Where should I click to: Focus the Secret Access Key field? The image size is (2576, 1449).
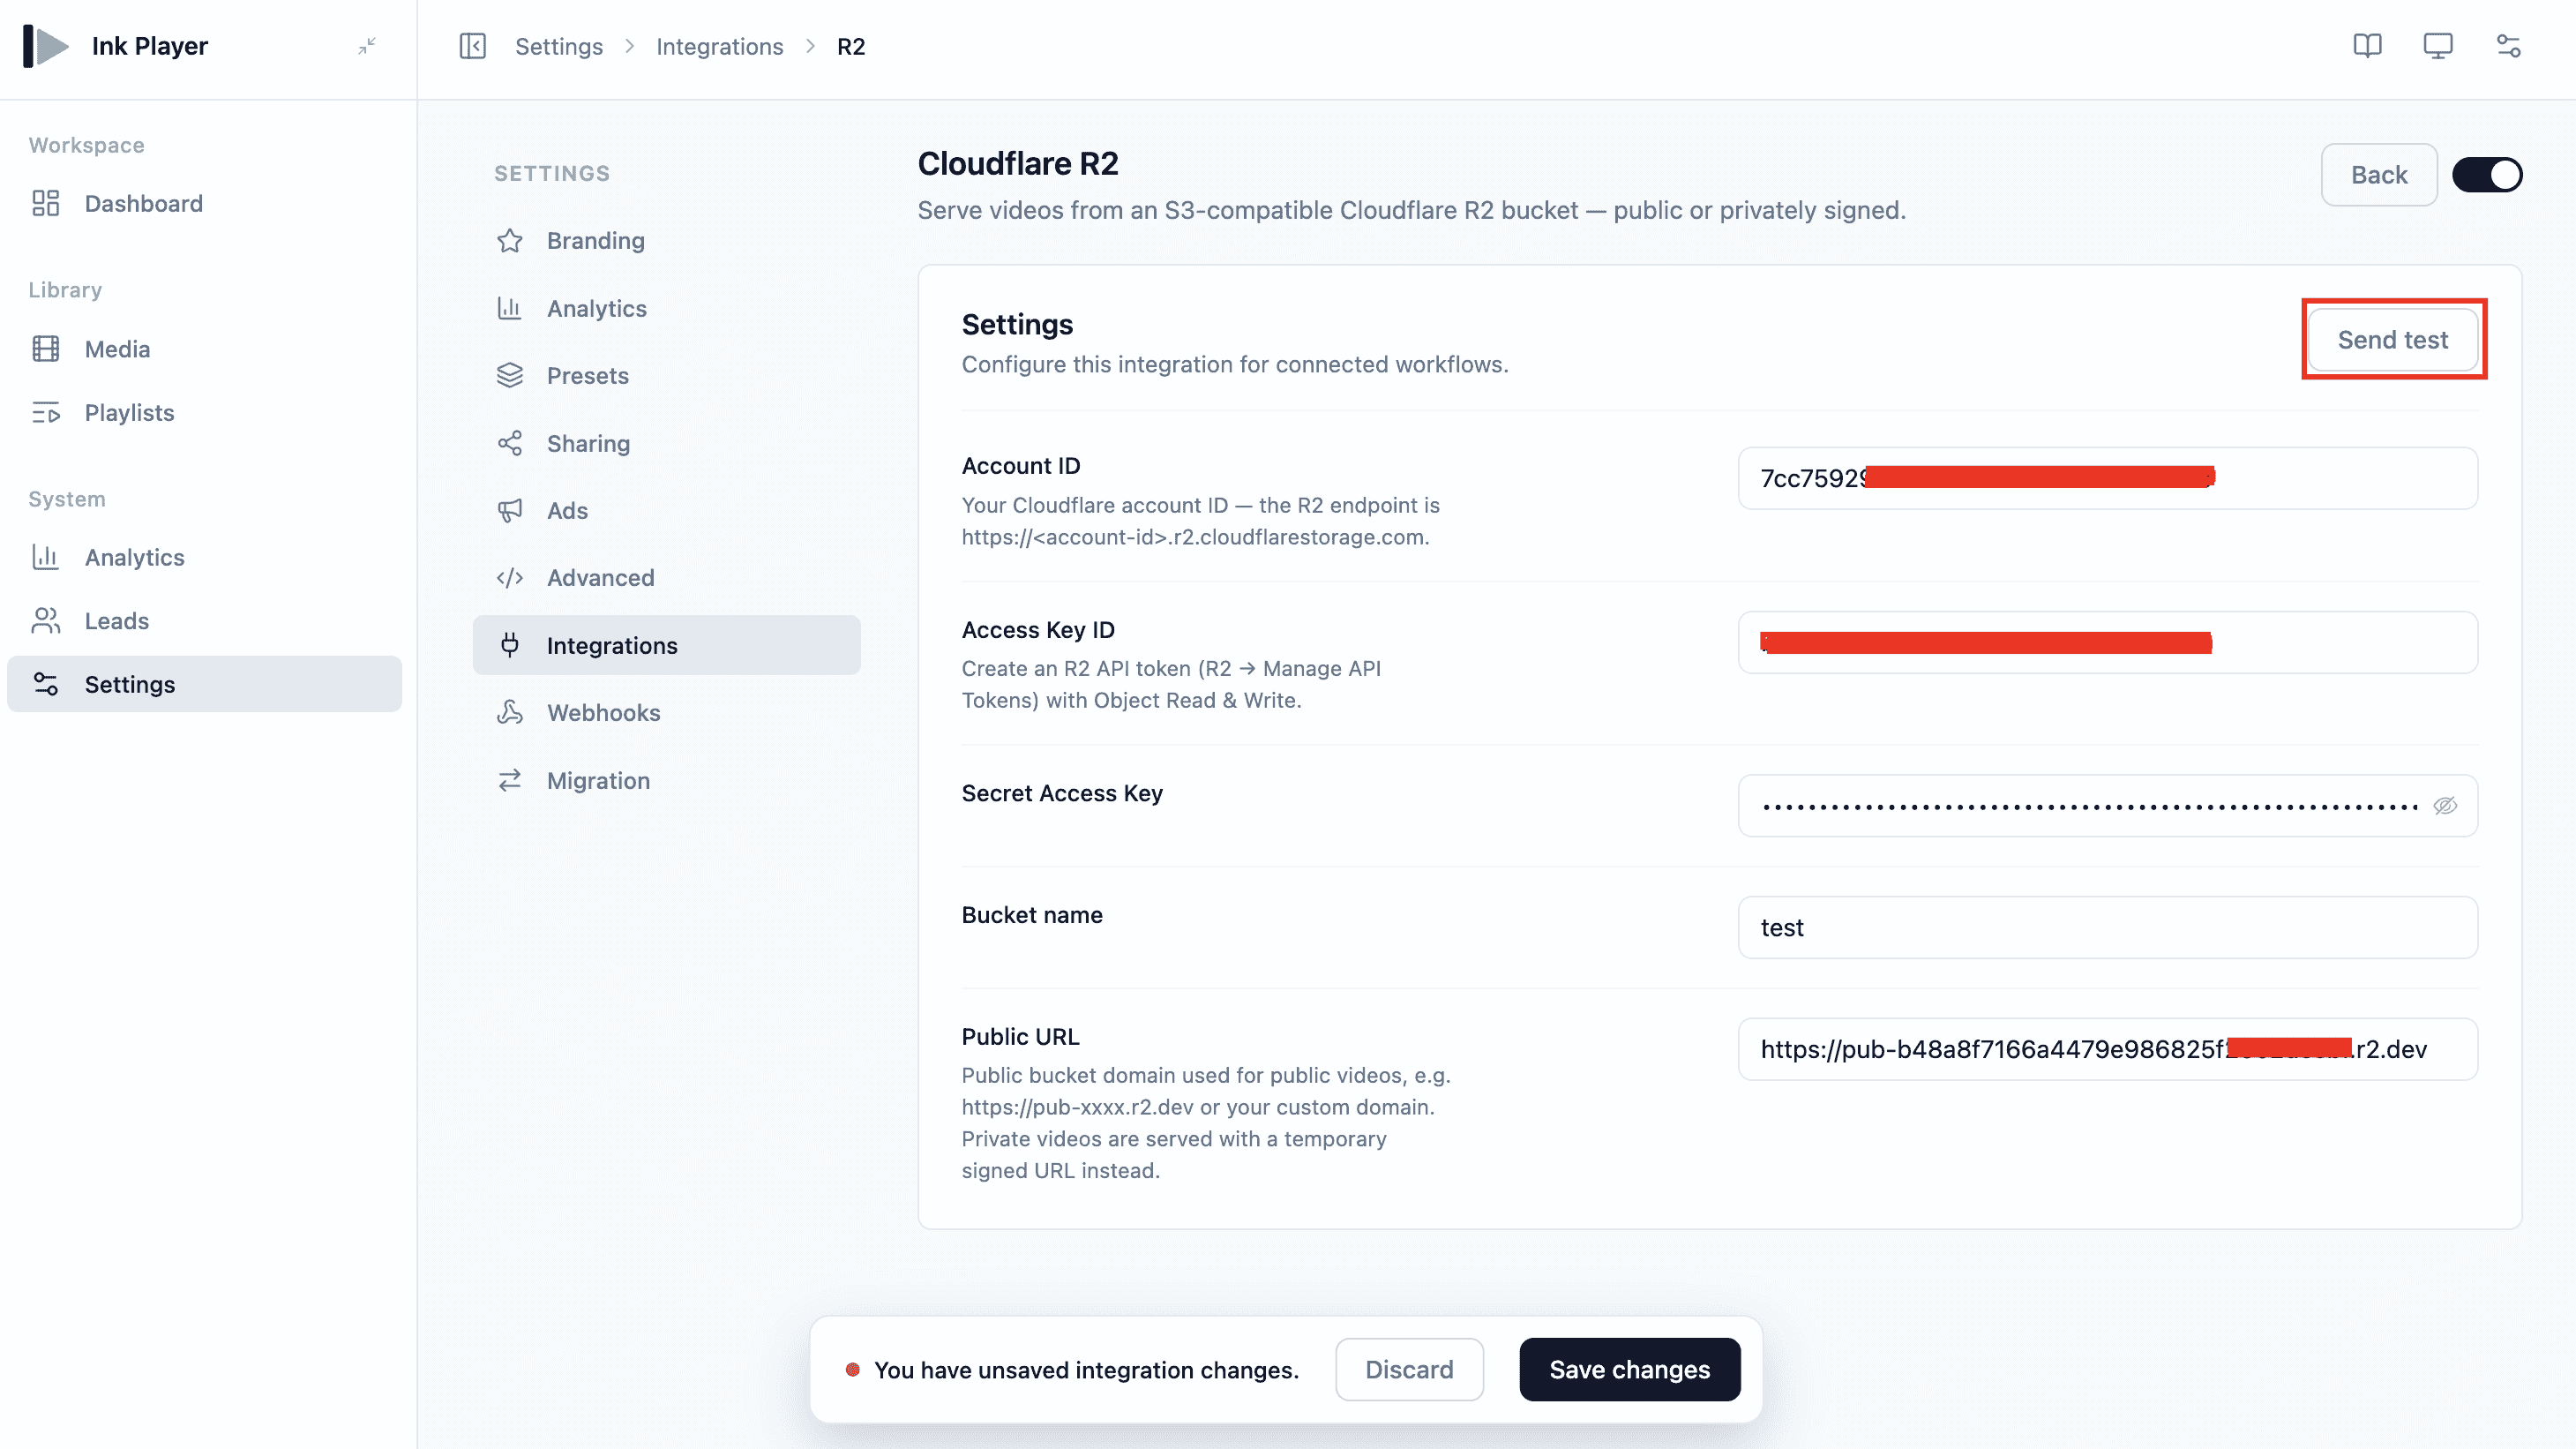(2107, 806)
